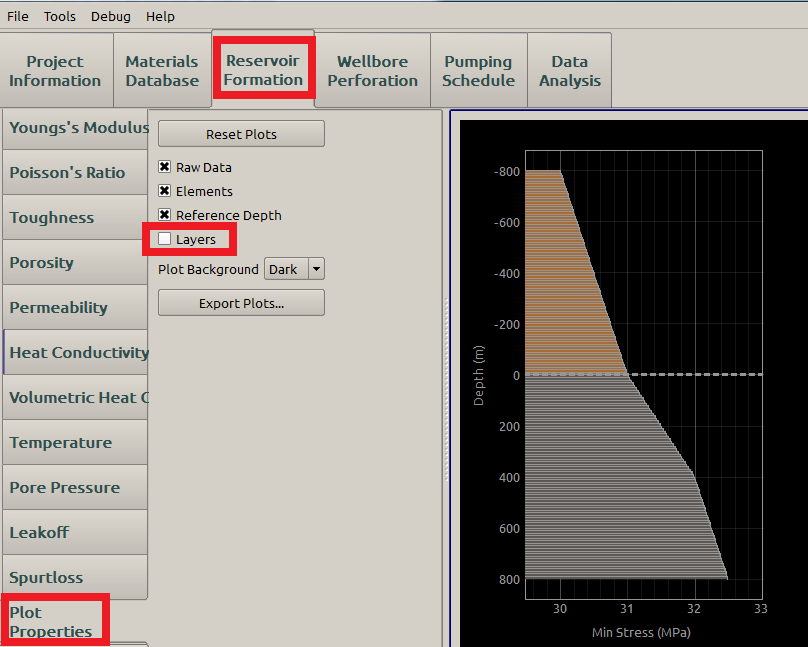Click the Reset Plots button

[241, 134]
